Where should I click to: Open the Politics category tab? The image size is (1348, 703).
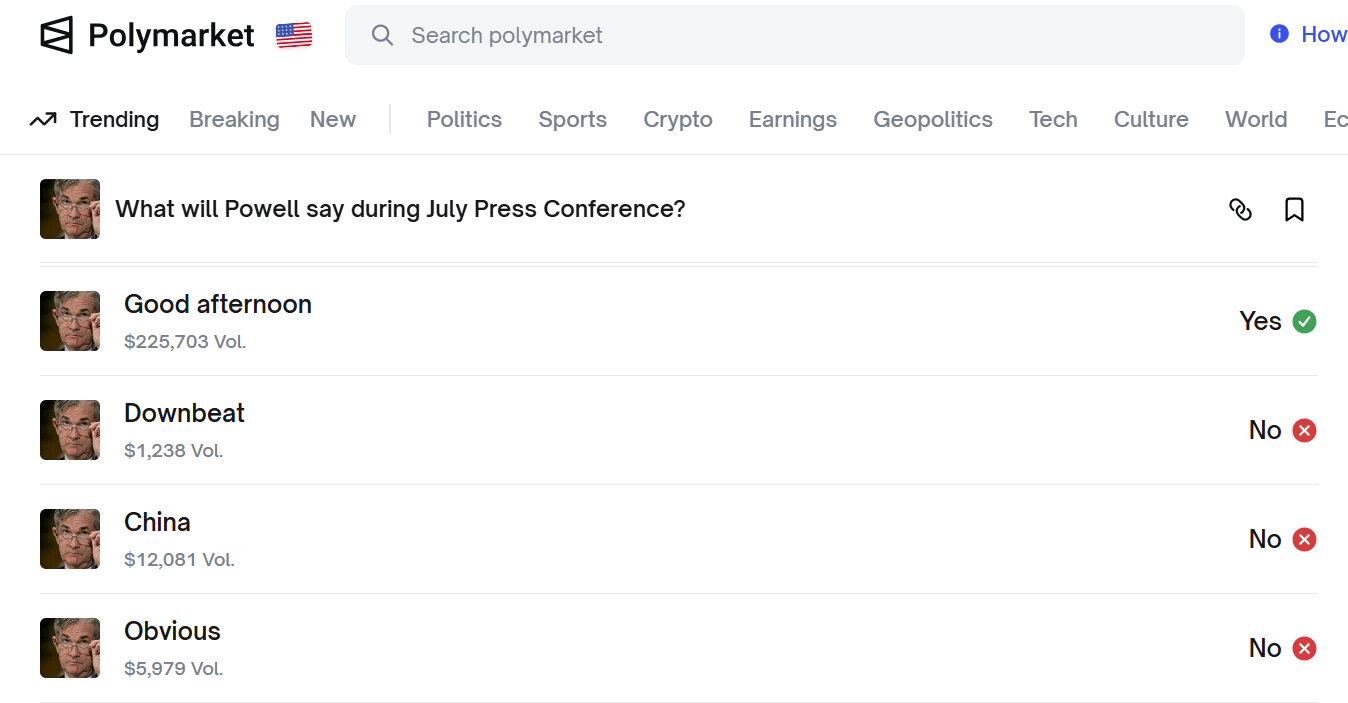(464, 120)
